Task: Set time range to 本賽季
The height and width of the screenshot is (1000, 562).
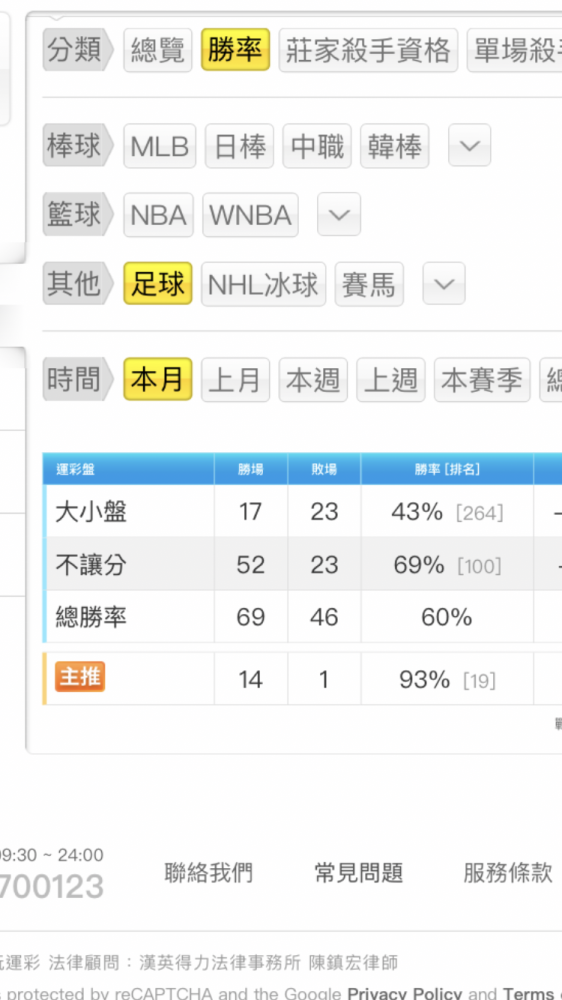Action: coord(482,380)
